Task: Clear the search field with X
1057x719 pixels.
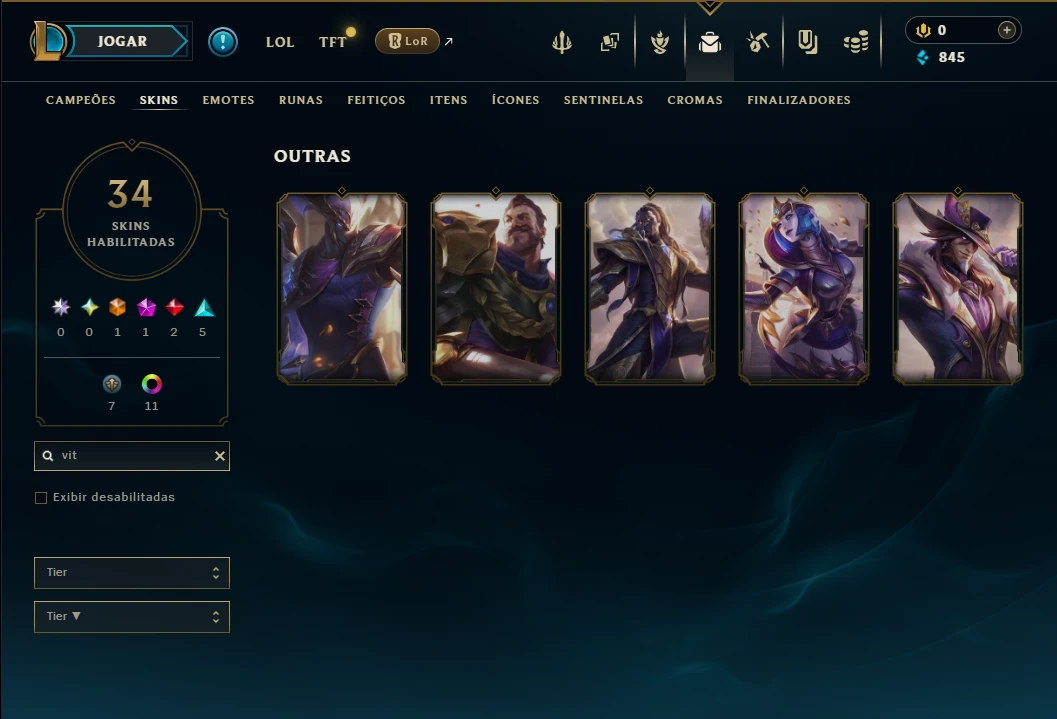Action: pos(220,456)
